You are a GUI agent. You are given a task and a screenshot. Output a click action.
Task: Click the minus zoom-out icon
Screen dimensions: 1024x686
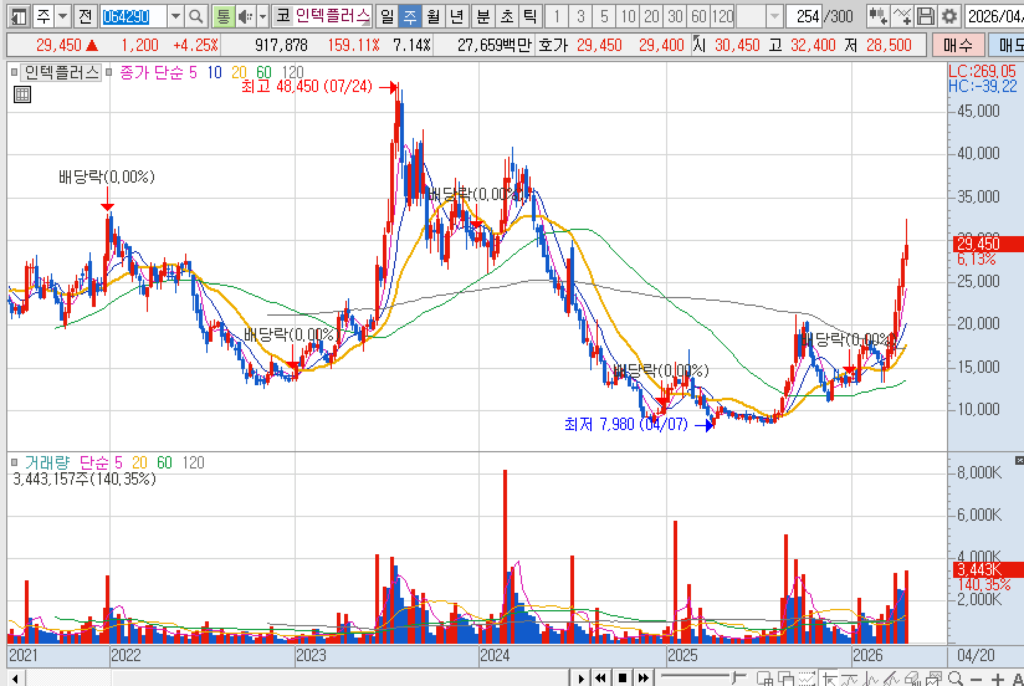[x=976, y=679]
